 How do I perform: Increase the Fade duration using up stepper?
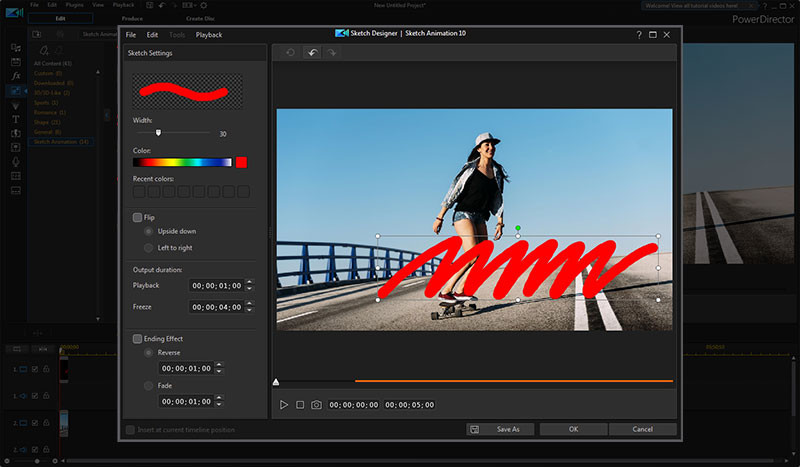click(220, 398)
